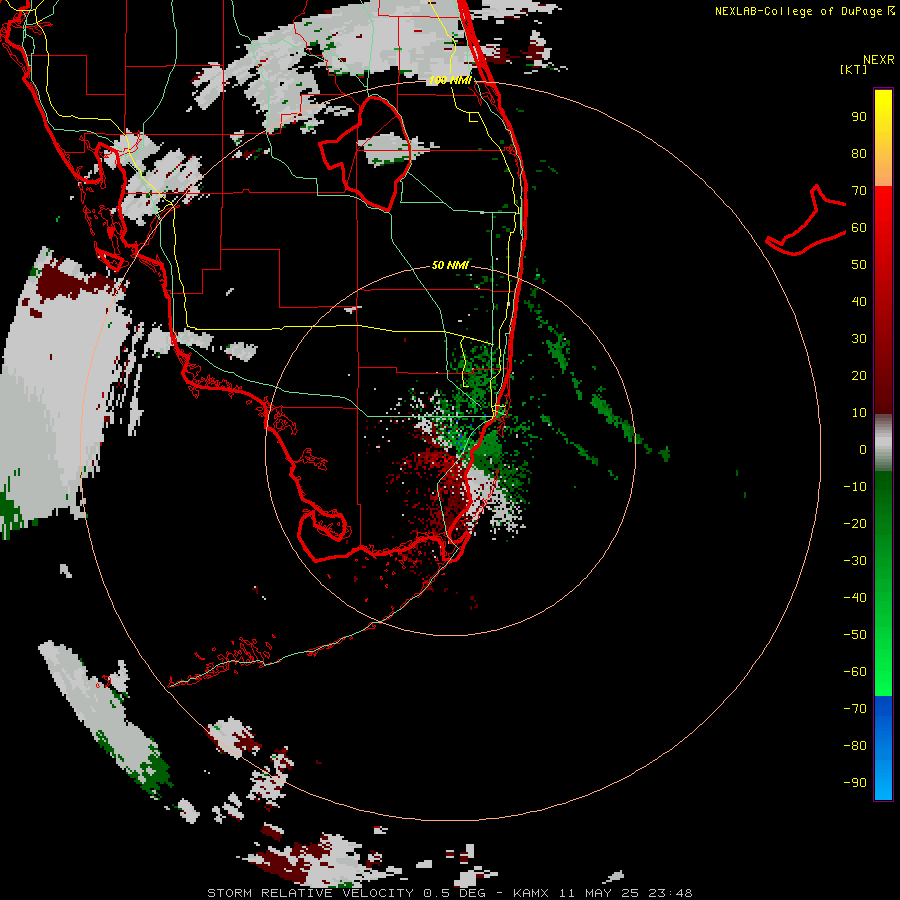Click the -80 value on velocity scale
900x900 pixels.
pyautogui.click(x=855, y=746)
